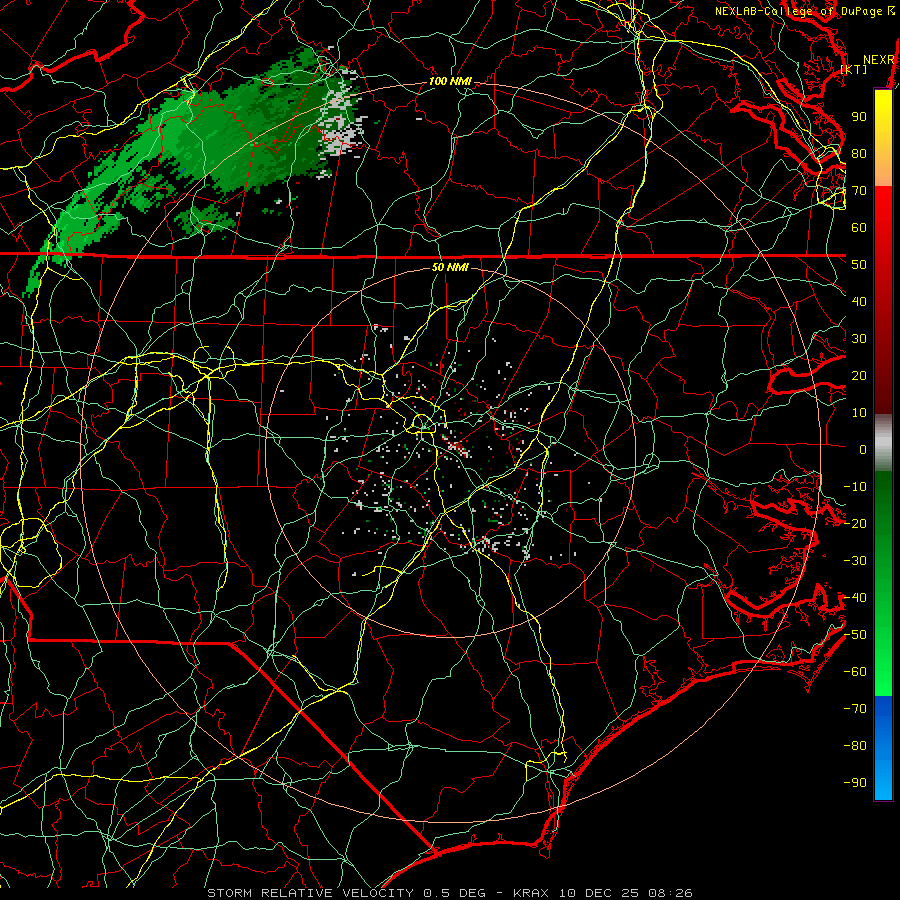
Task: Click the gray zero band of color bar
Action: tap(883, 443)
